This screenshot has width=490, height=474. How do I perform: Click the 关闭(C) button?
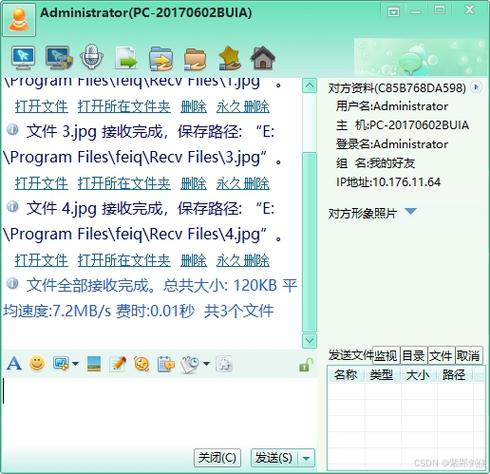point(217,458)
